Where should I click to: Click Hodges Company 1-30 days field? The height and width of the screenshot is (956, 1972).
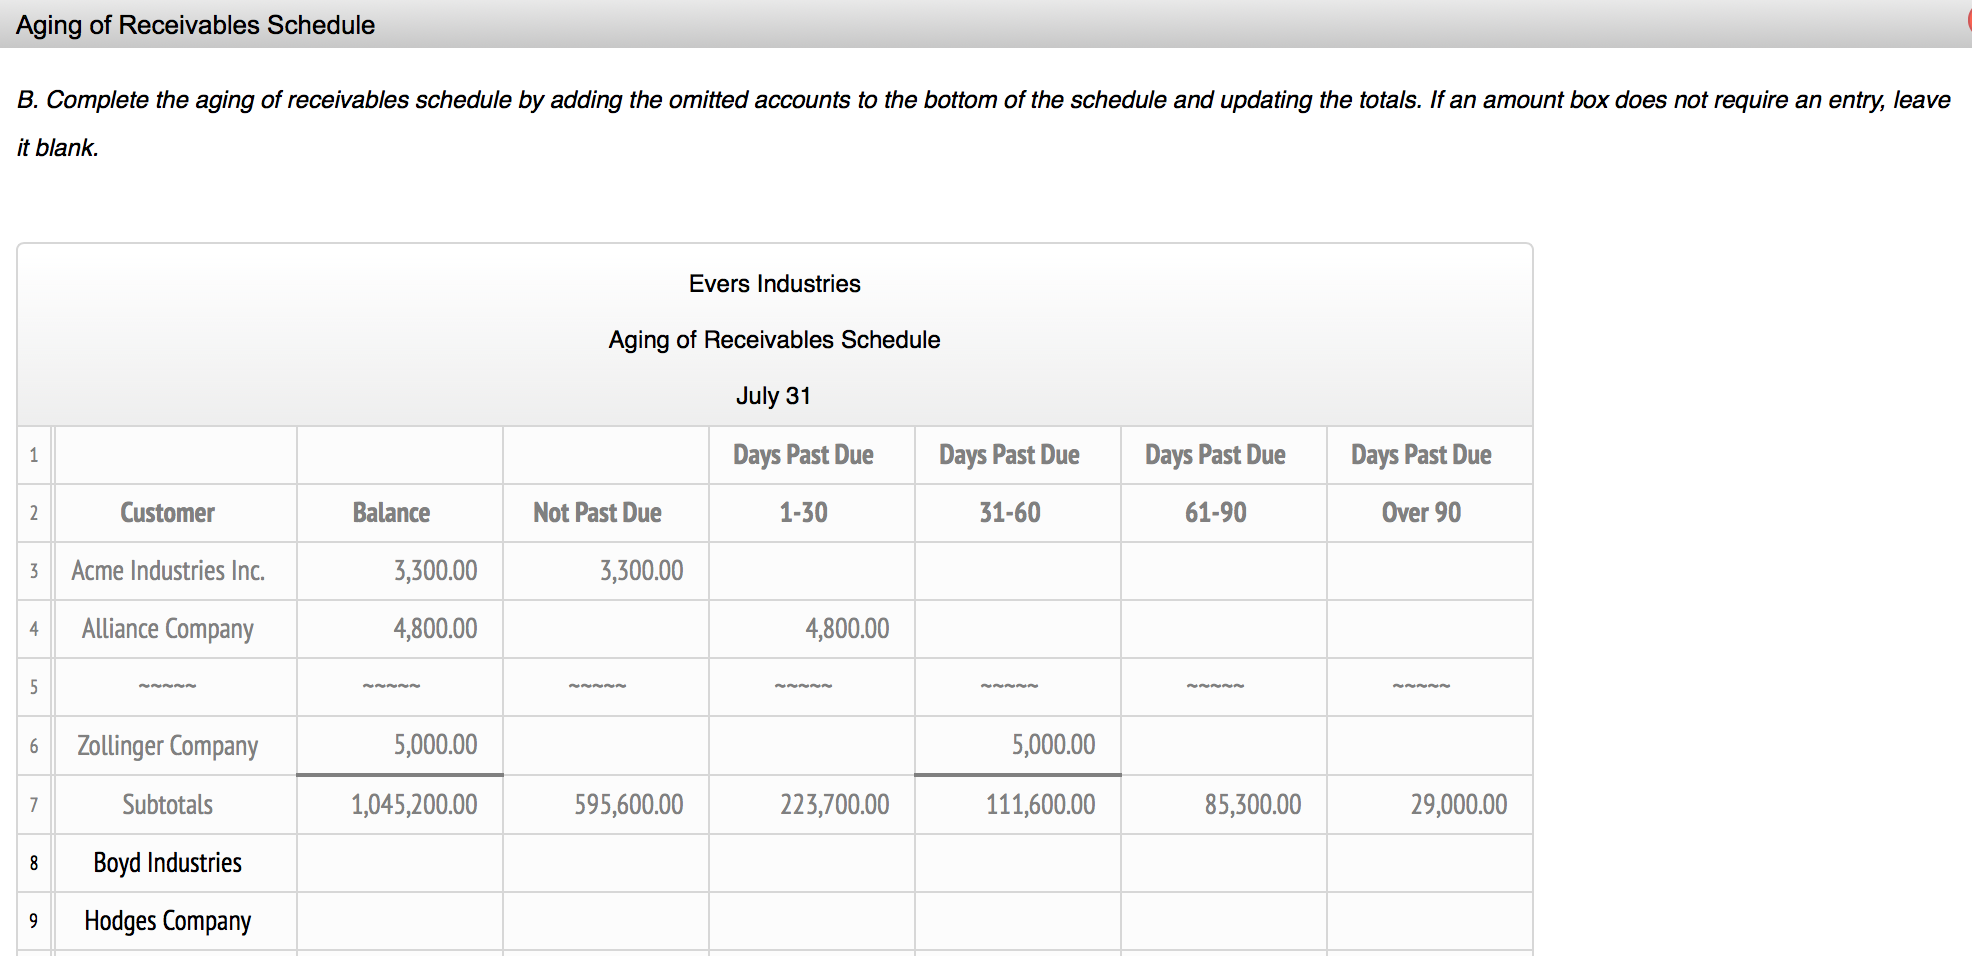[812, 921]
